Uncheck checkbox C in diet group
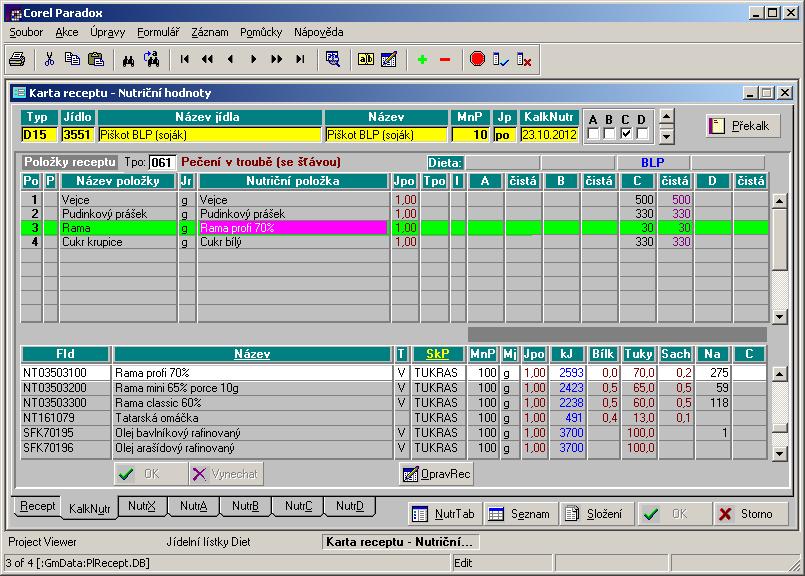 tap(626, 133)
